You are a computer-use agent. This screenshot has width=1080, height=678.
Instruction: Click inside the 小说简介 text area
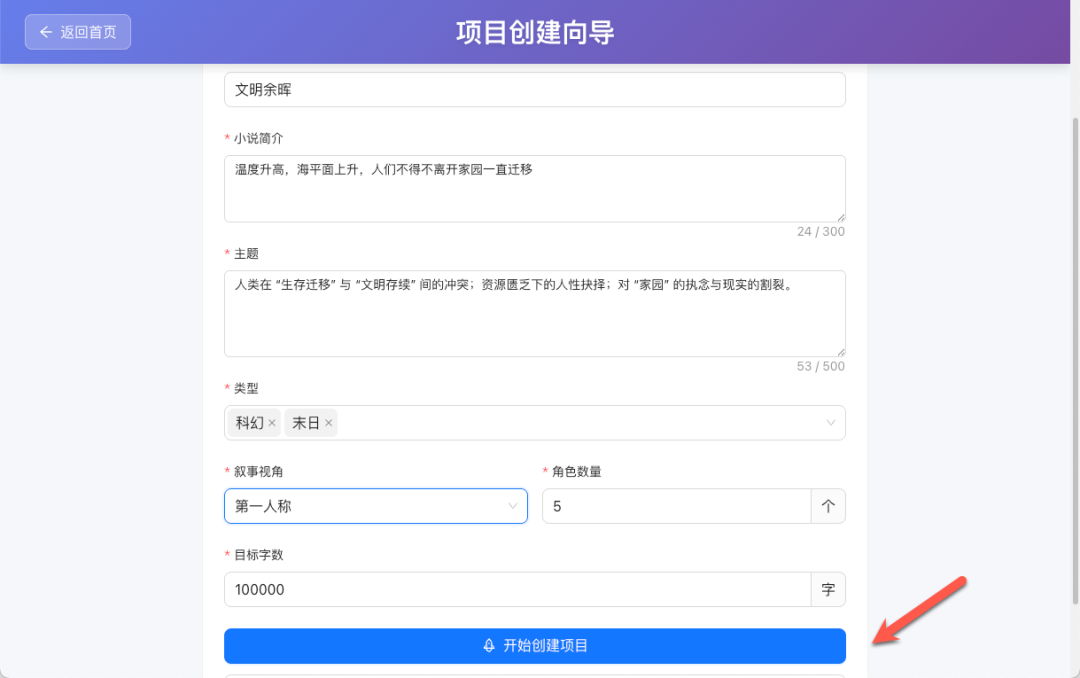pyautogui.click(x=534, y=188)
